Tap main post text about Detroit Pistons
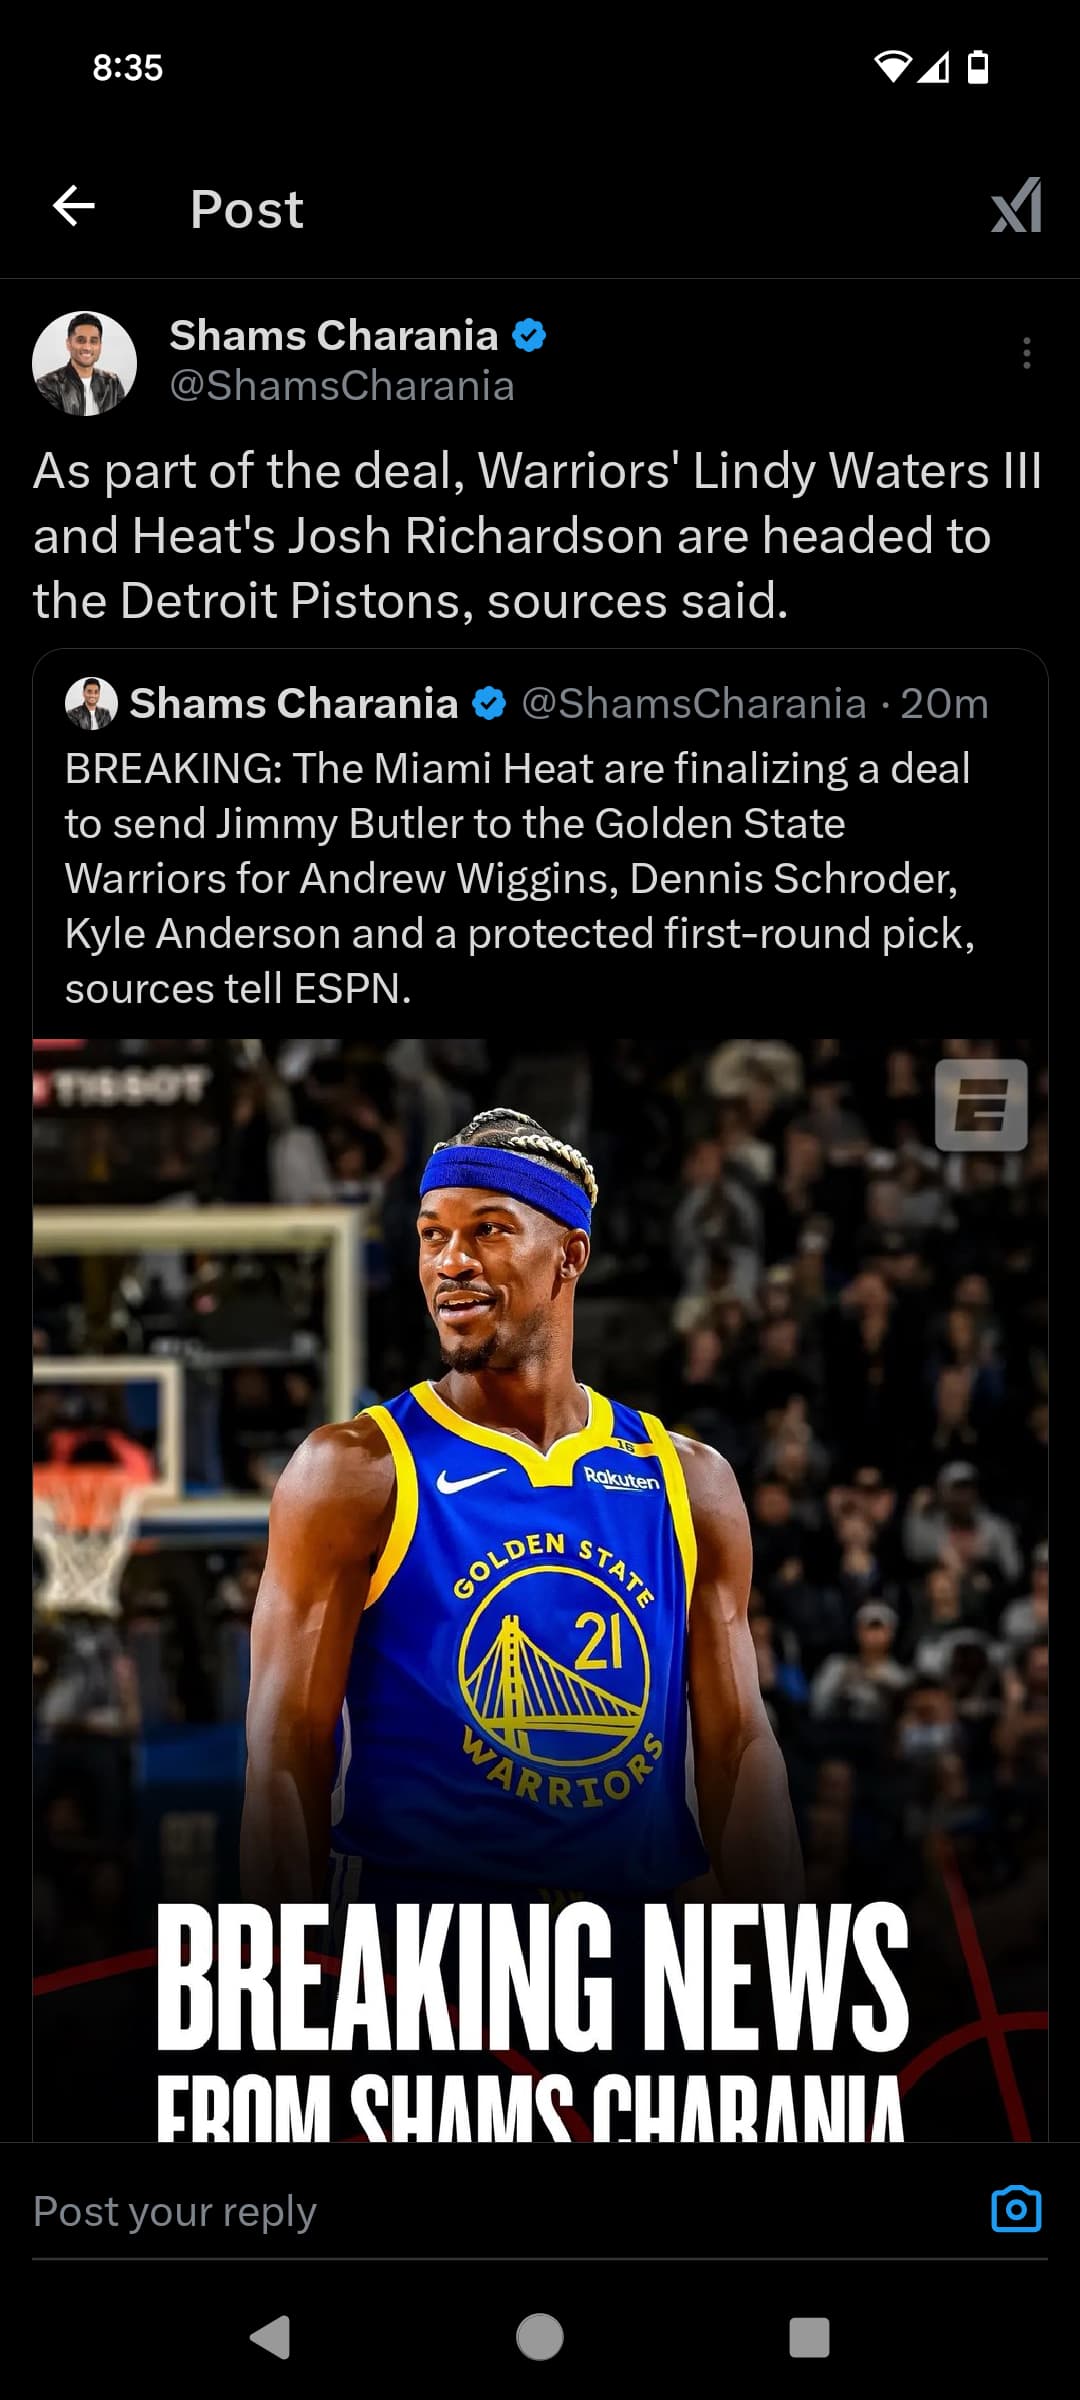The height and width of the screenshot is (2400, 1080). (538, 536)
